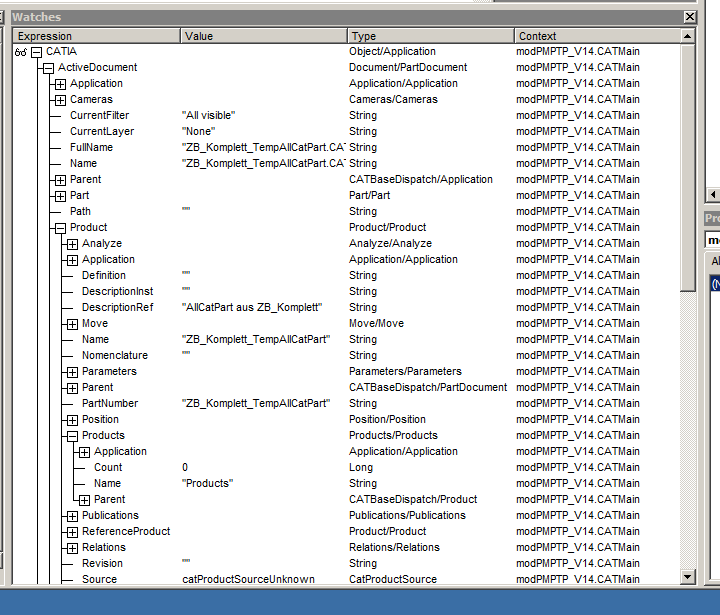Click the "Products" string value
720x615 pixels.
coord(208,483)
